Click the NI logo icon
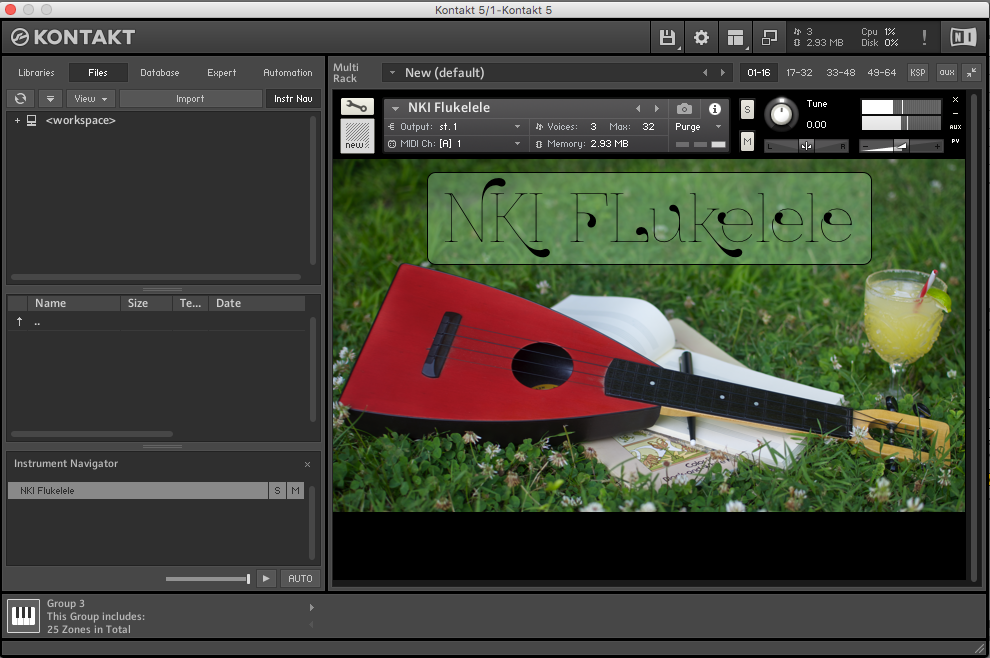This screenshot has width=990, height=658. (x=963, y=37)
